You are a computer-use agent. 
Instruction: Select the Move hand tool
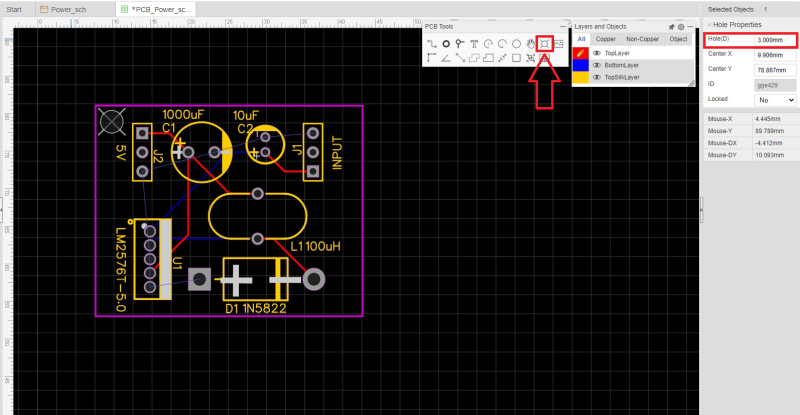point(531,44)
